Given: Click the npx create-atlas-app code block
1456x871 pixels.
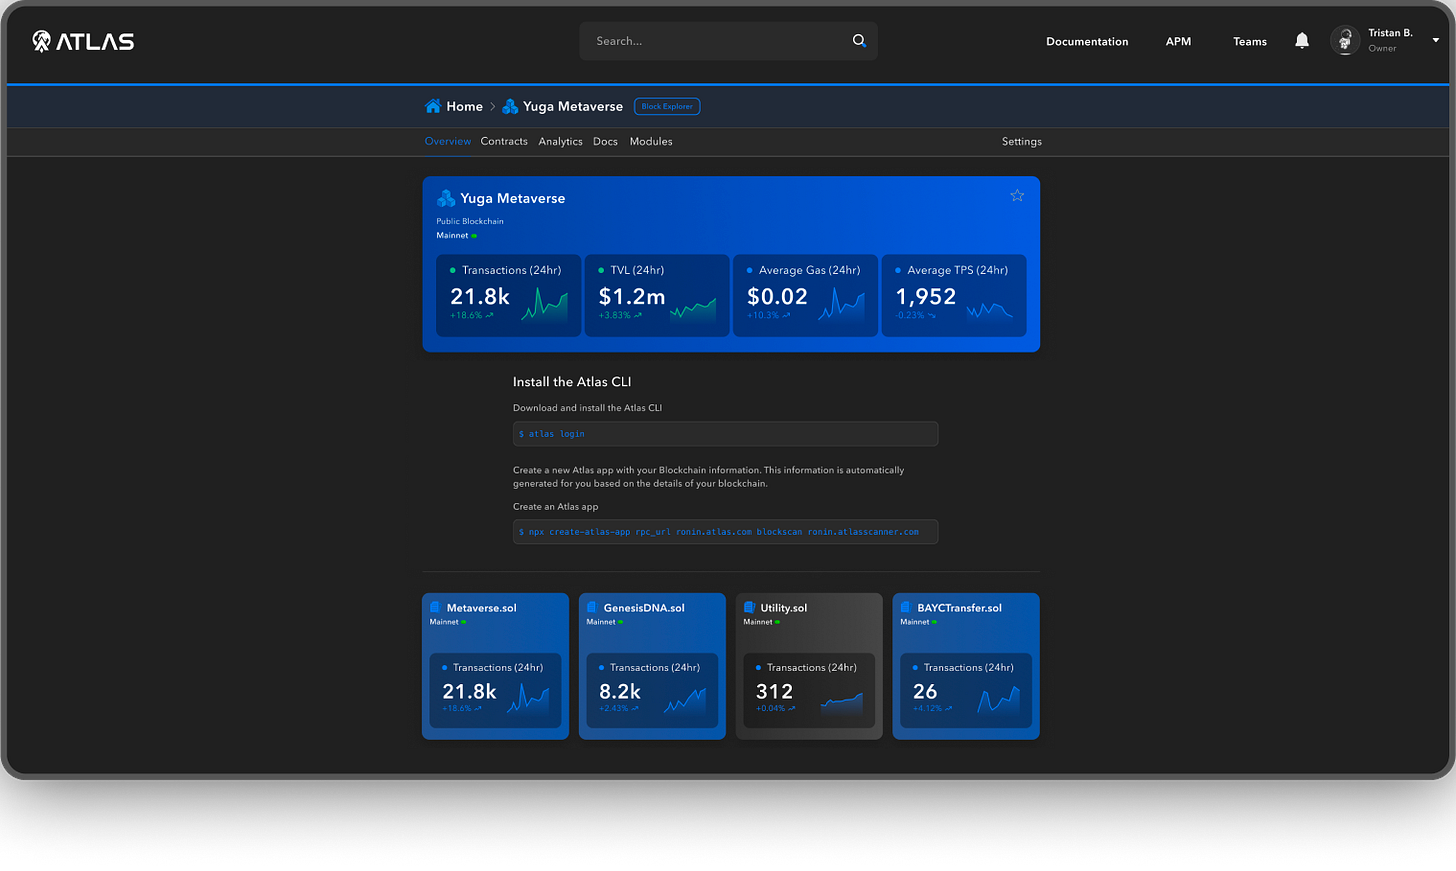Looking at the screenshot, I should (725, 531).
